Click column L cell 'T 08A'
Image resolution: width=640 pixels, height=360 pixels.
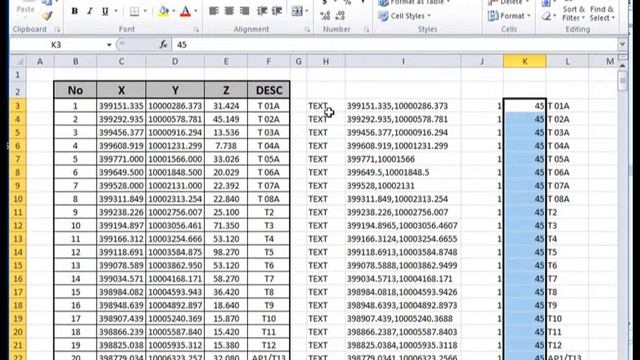click(x=567, y=199)
